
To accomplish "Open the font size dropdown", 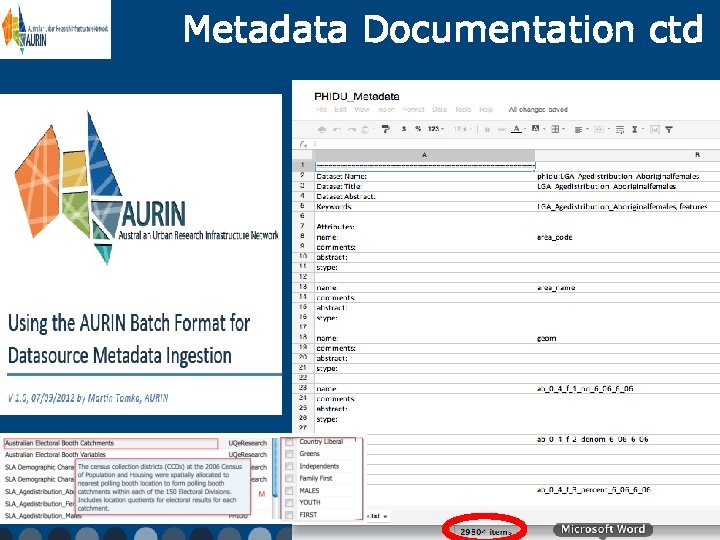I will coord(461,129).
